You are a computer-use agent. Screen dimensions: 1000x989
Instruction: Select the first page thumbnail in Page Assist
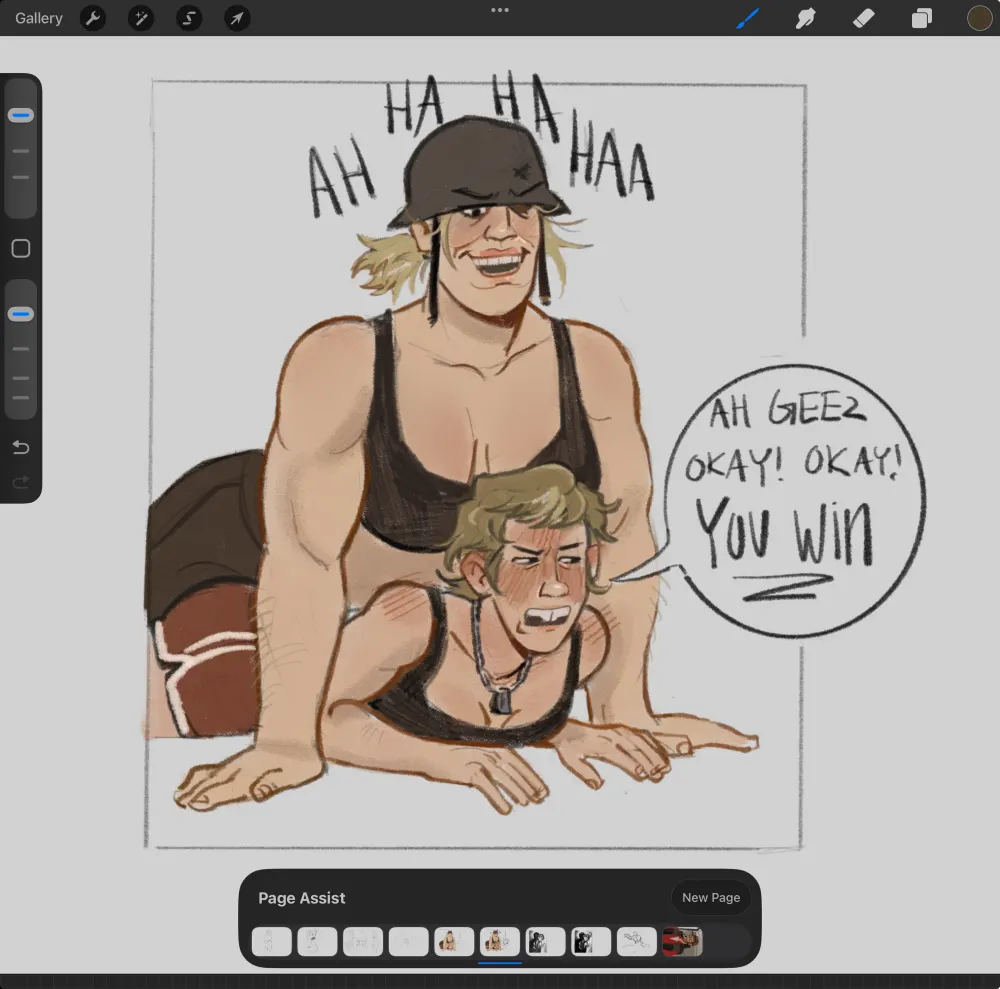[x=271, y=941]
